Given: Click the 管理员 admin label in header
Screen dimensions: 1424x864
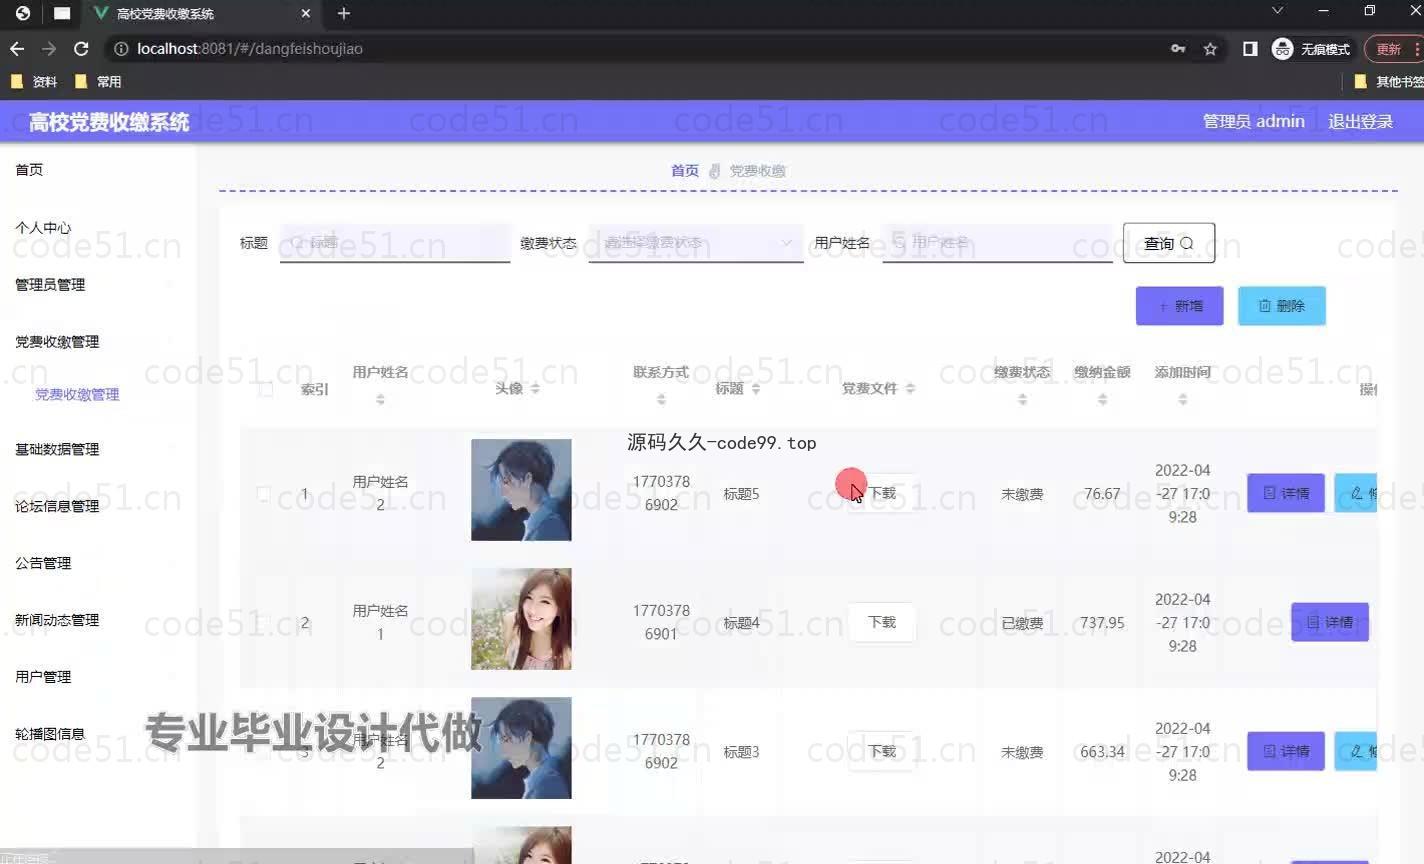Looking at the screenshot, I should (x=1253, y=121).
